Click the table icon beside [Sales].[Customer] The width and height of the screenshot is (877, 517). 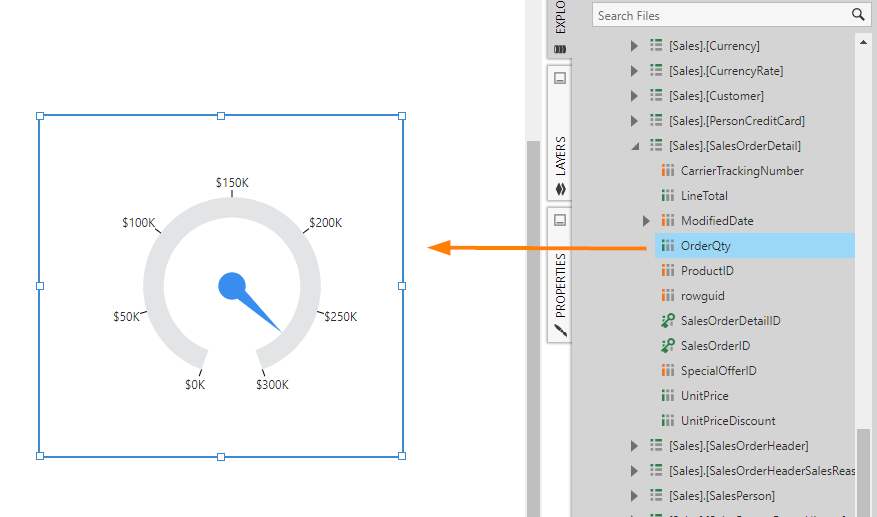point(656,96)
